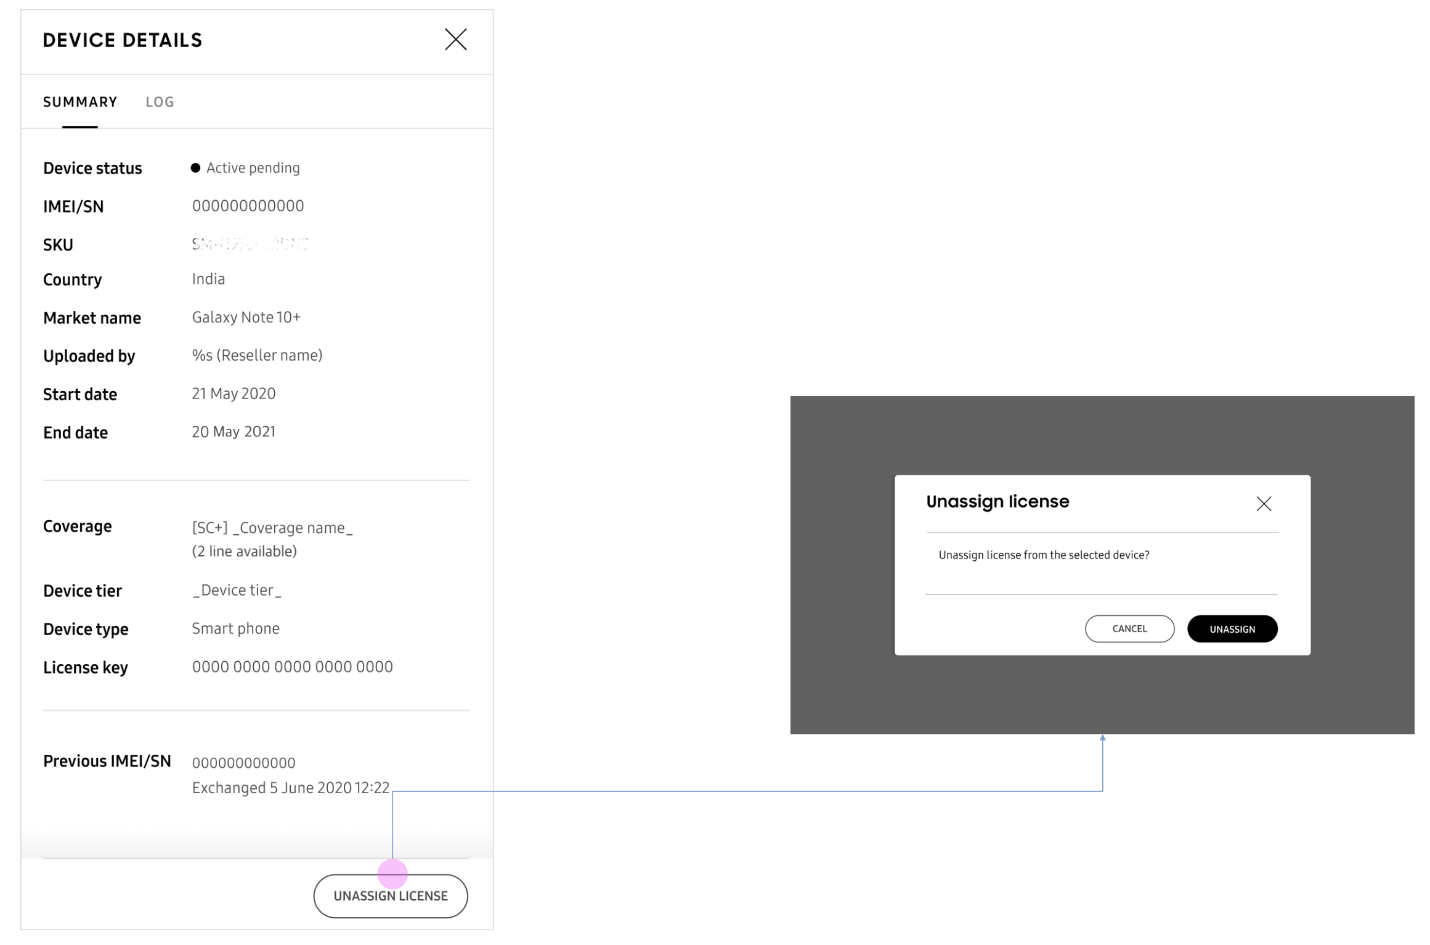Switch to the Summary tab
The image size is (1430, 945).
click(80, 101)
